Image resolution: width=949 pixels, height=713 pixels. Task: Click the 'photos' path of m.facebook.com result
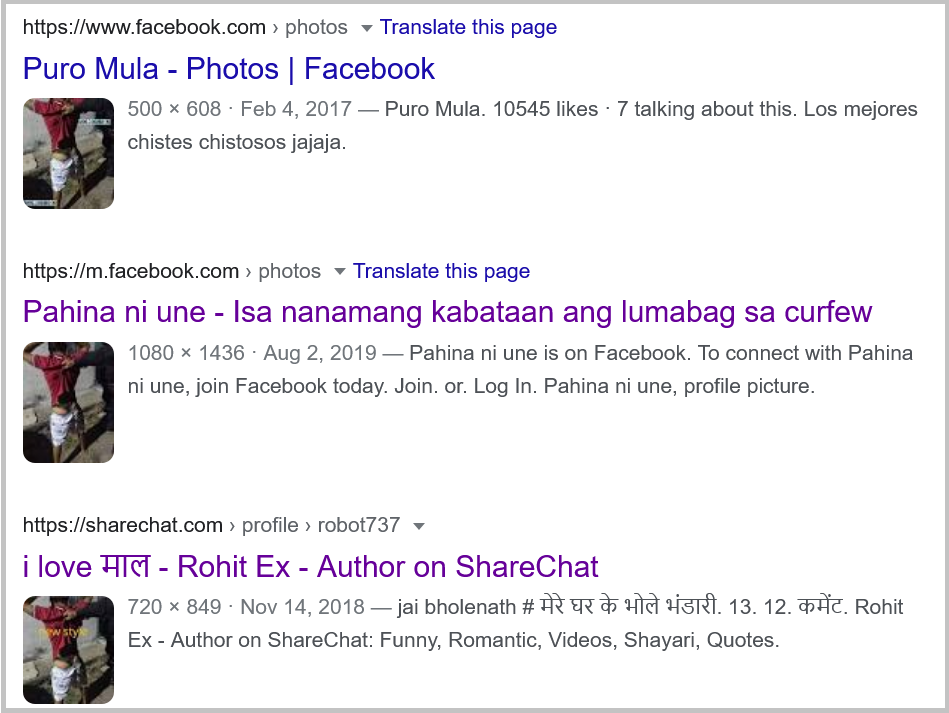click(289, 271)
